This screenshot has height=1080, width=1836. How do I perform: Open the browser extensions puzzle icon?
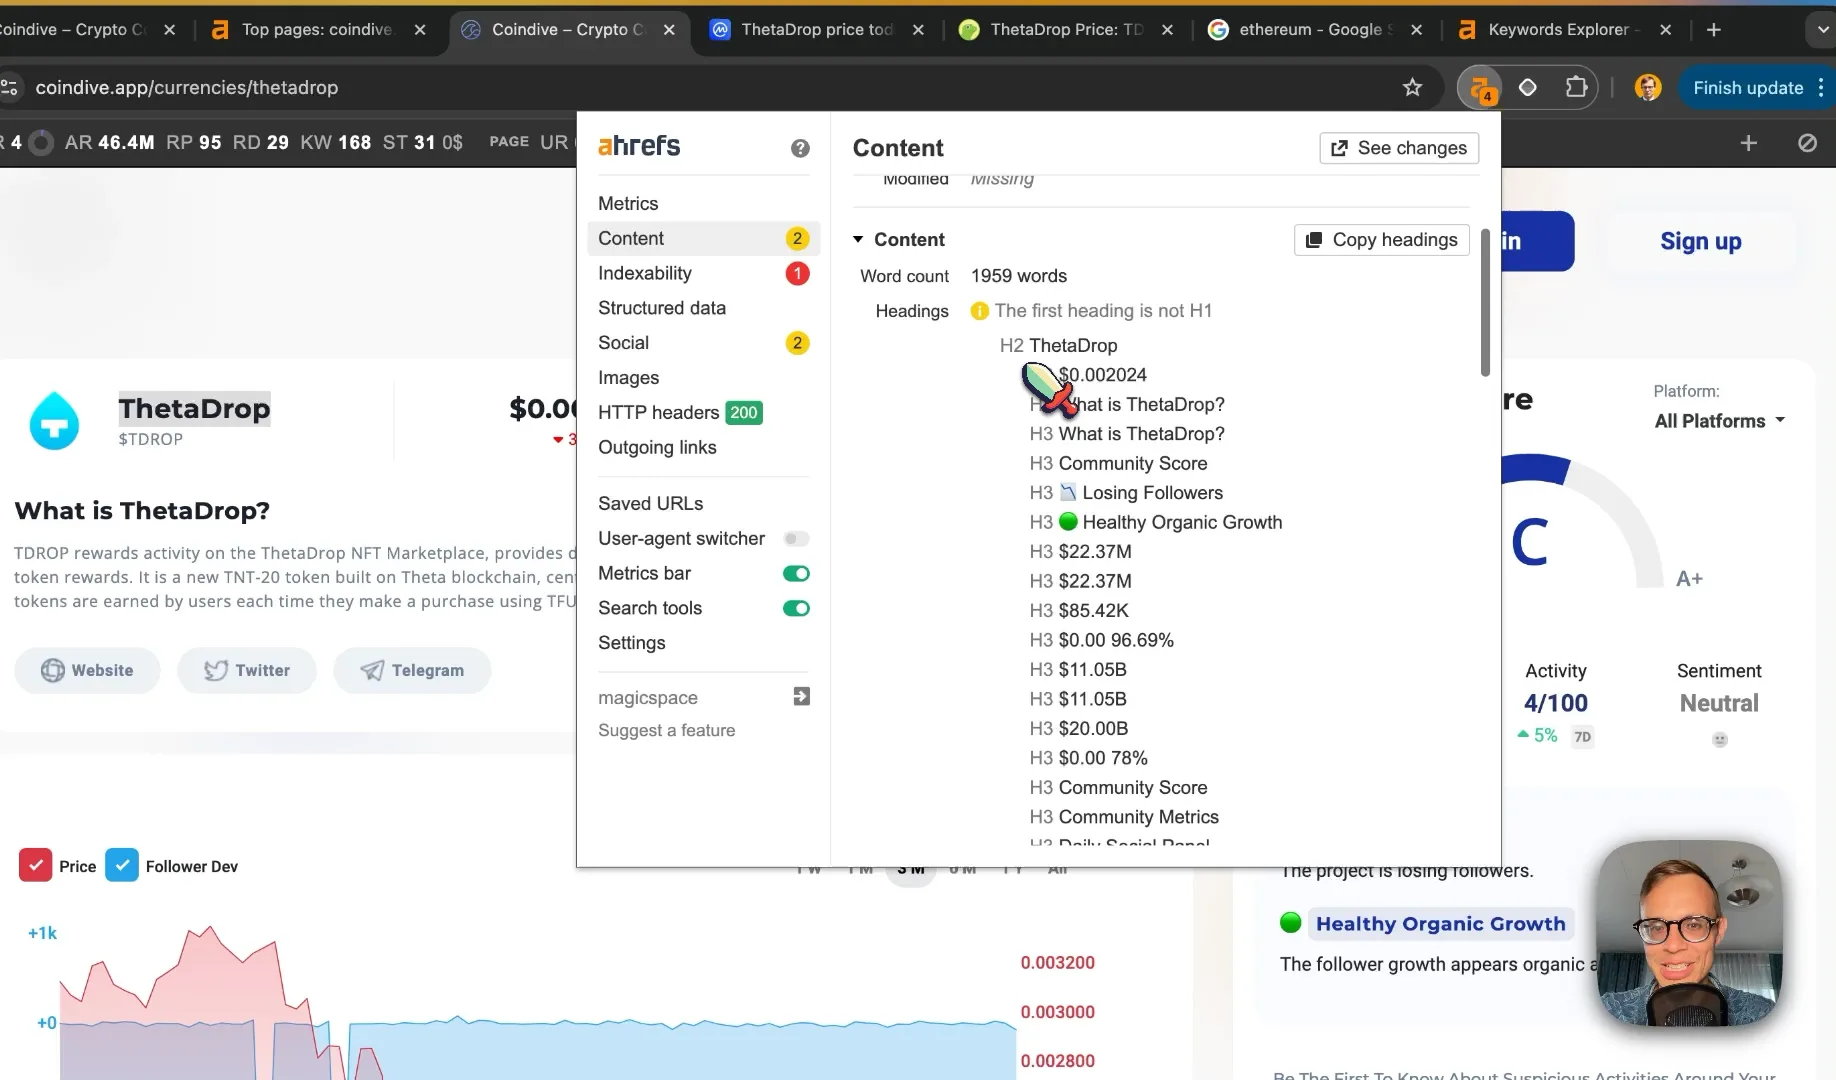1576,88
